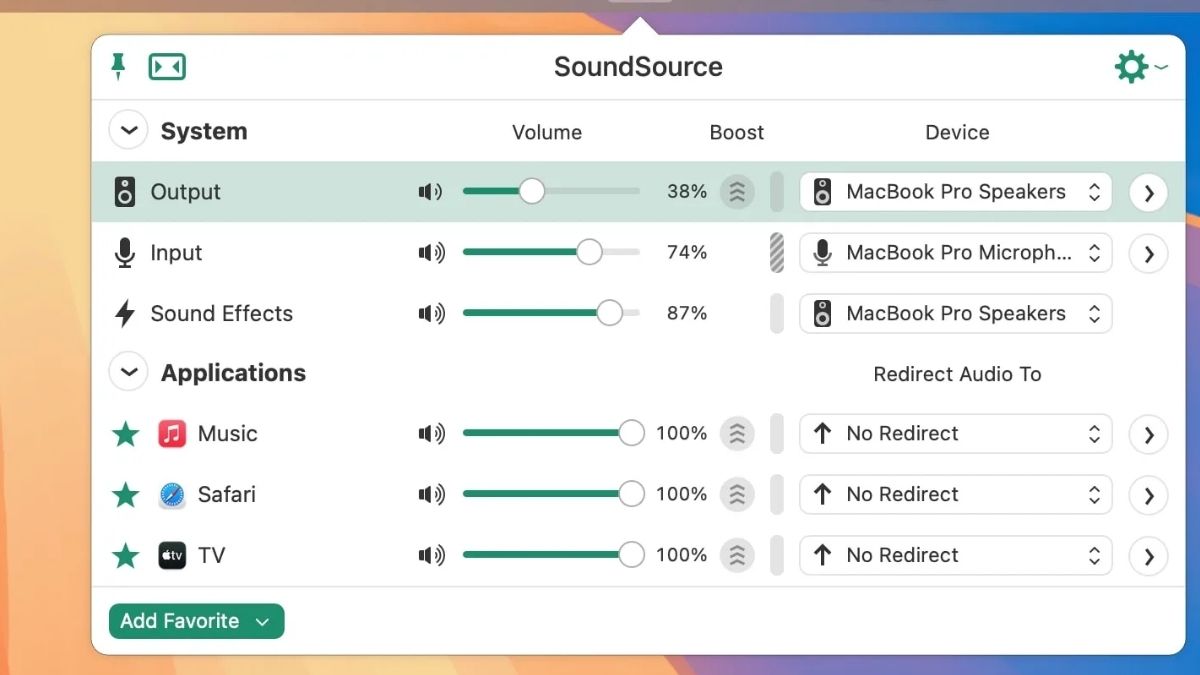Pin the SoundSource window open

point(118,67)
